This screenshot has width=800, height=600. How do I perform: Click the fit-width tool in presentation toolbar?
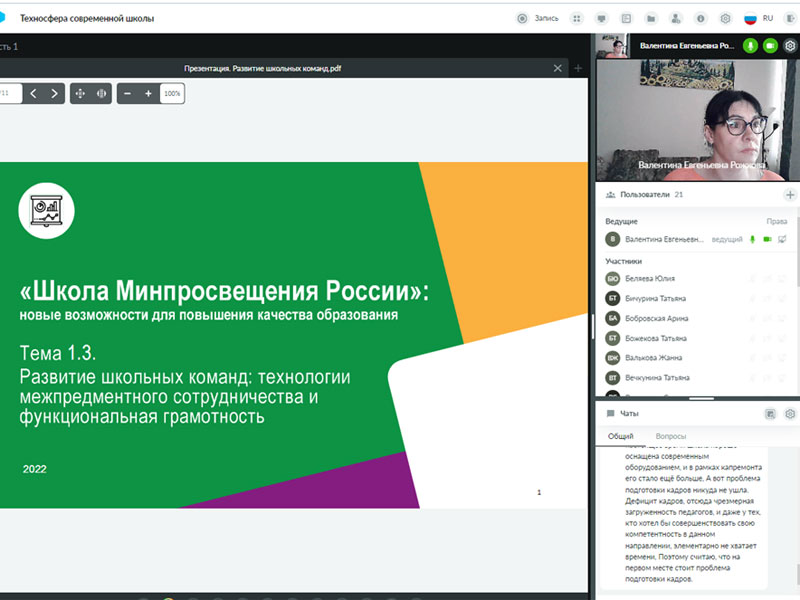[102, 93]
